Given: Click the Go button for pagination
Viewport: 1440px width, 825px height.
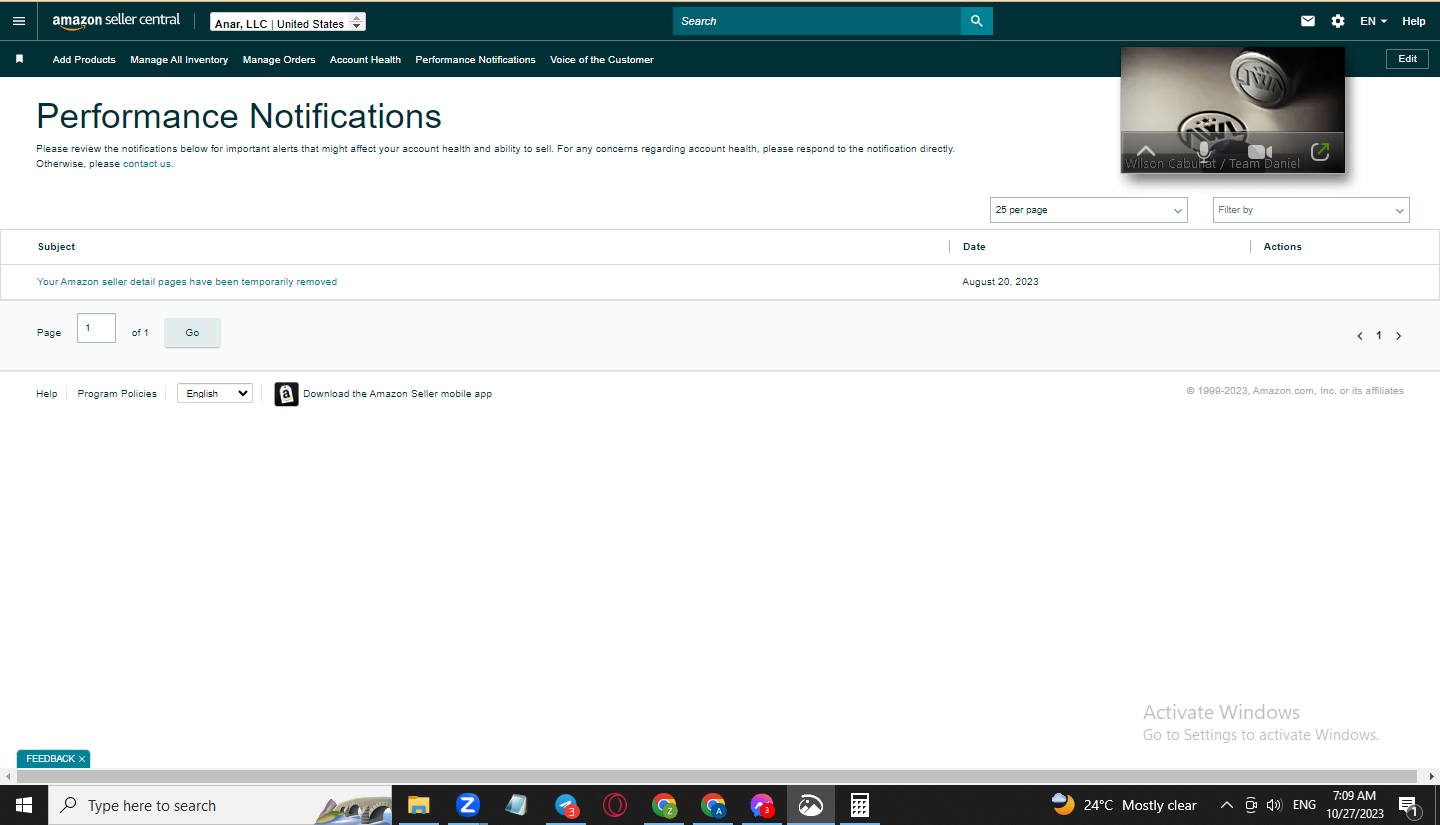Looking at the screenshot, I should point(192,333).
